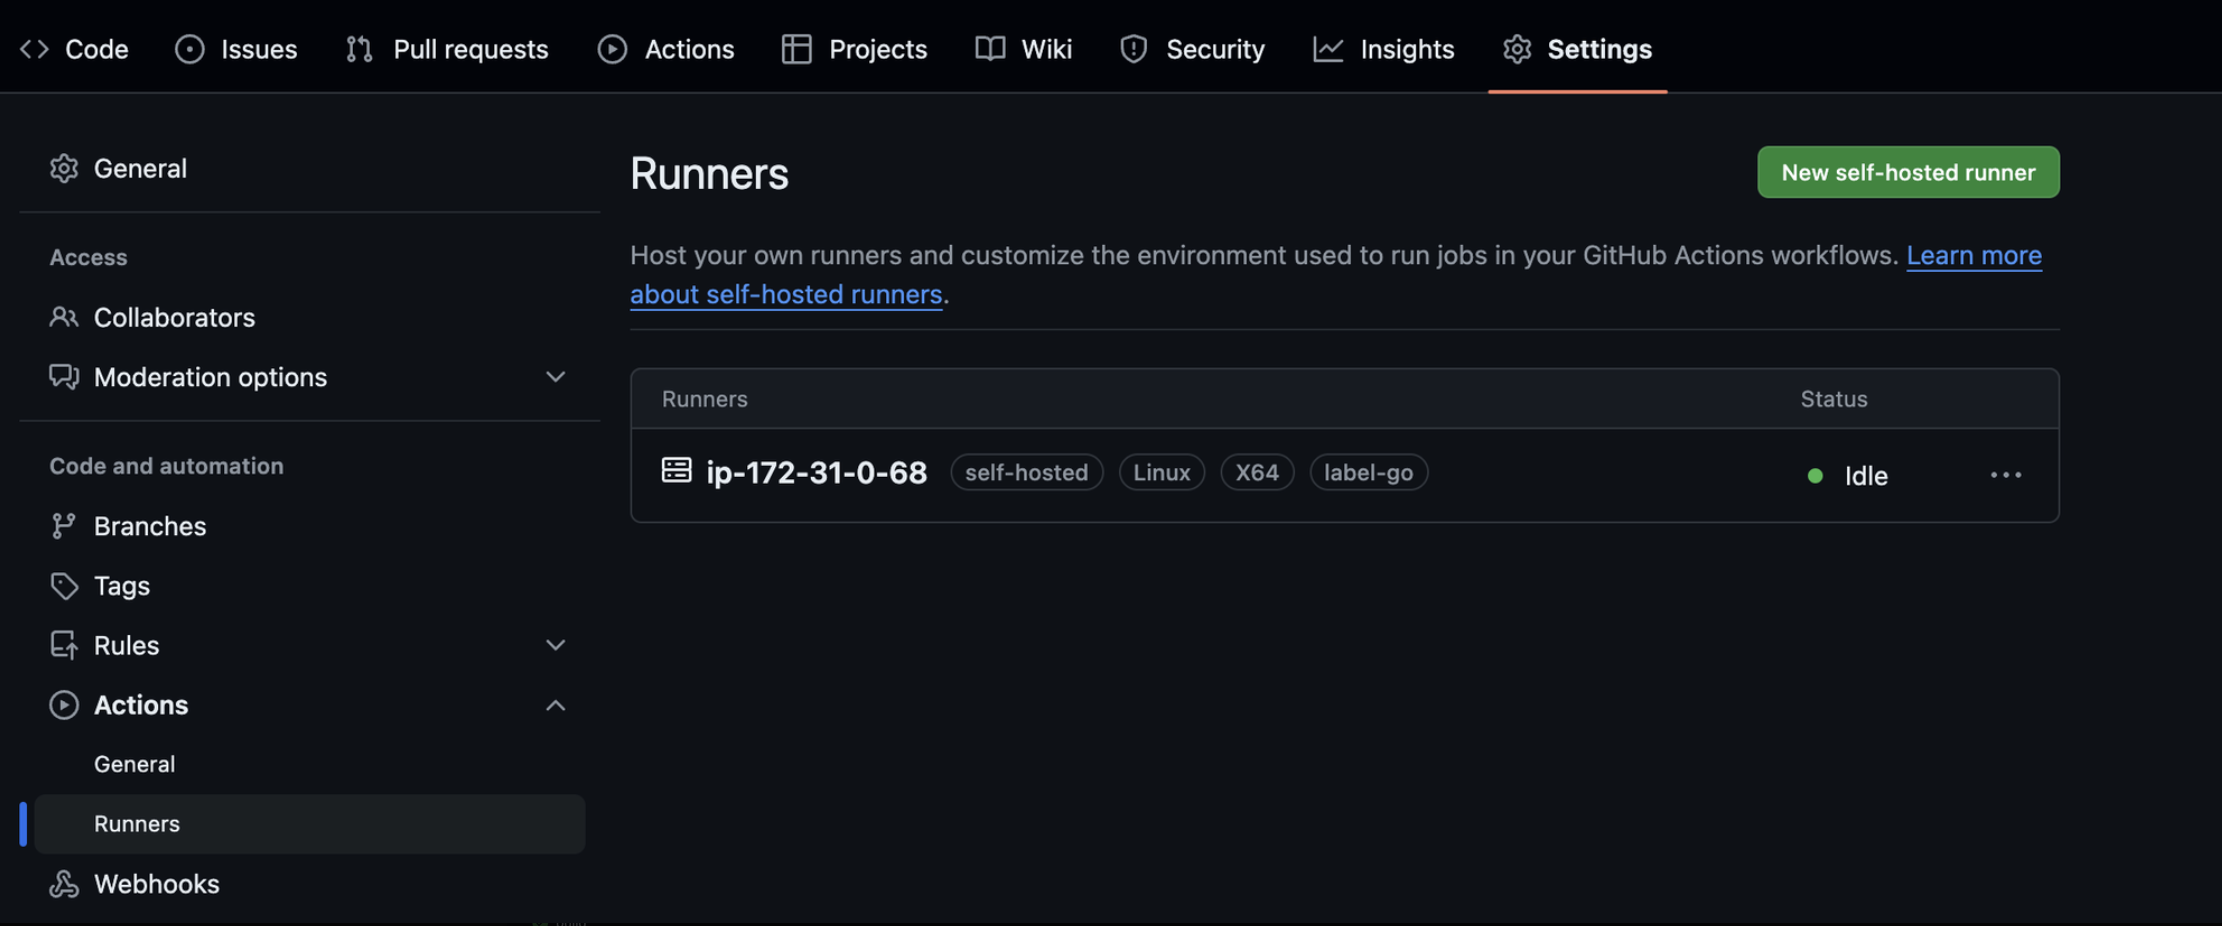Click the Tags tag icon

(x=64, y=586)
